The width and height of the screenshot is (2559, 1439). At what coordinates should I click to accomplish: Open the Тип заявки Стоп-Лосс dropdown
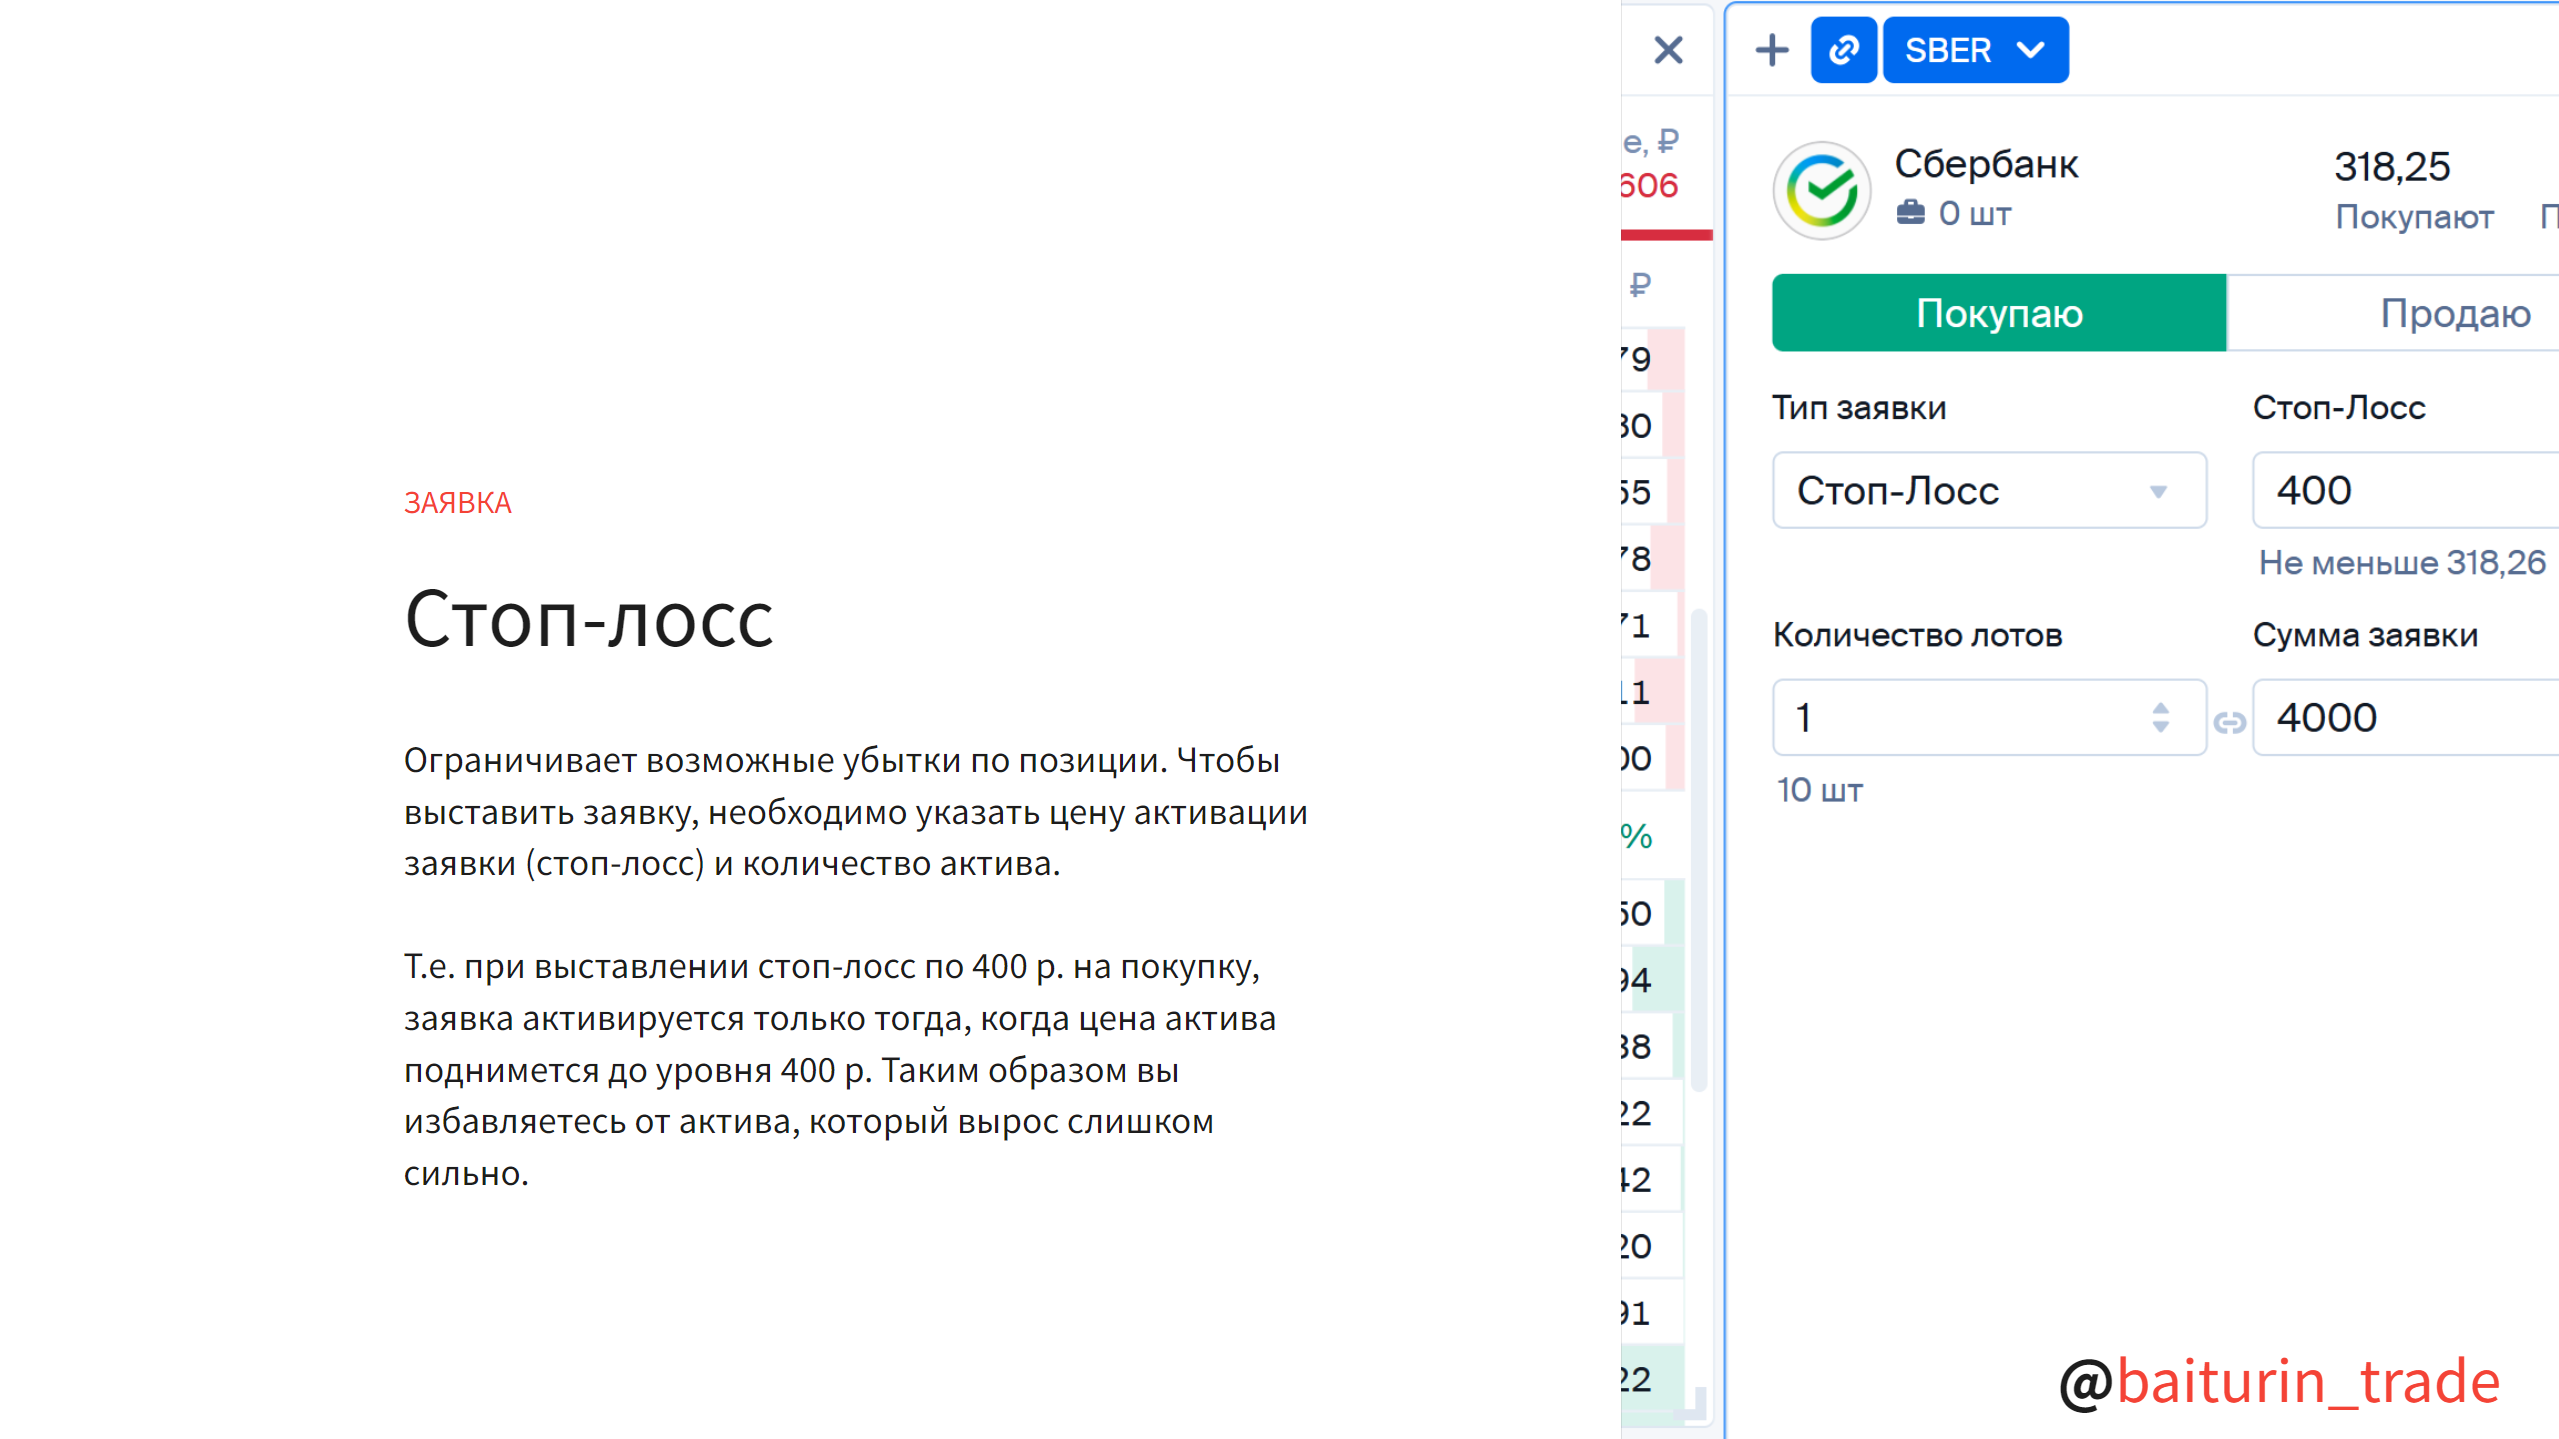pos(1989,490)
